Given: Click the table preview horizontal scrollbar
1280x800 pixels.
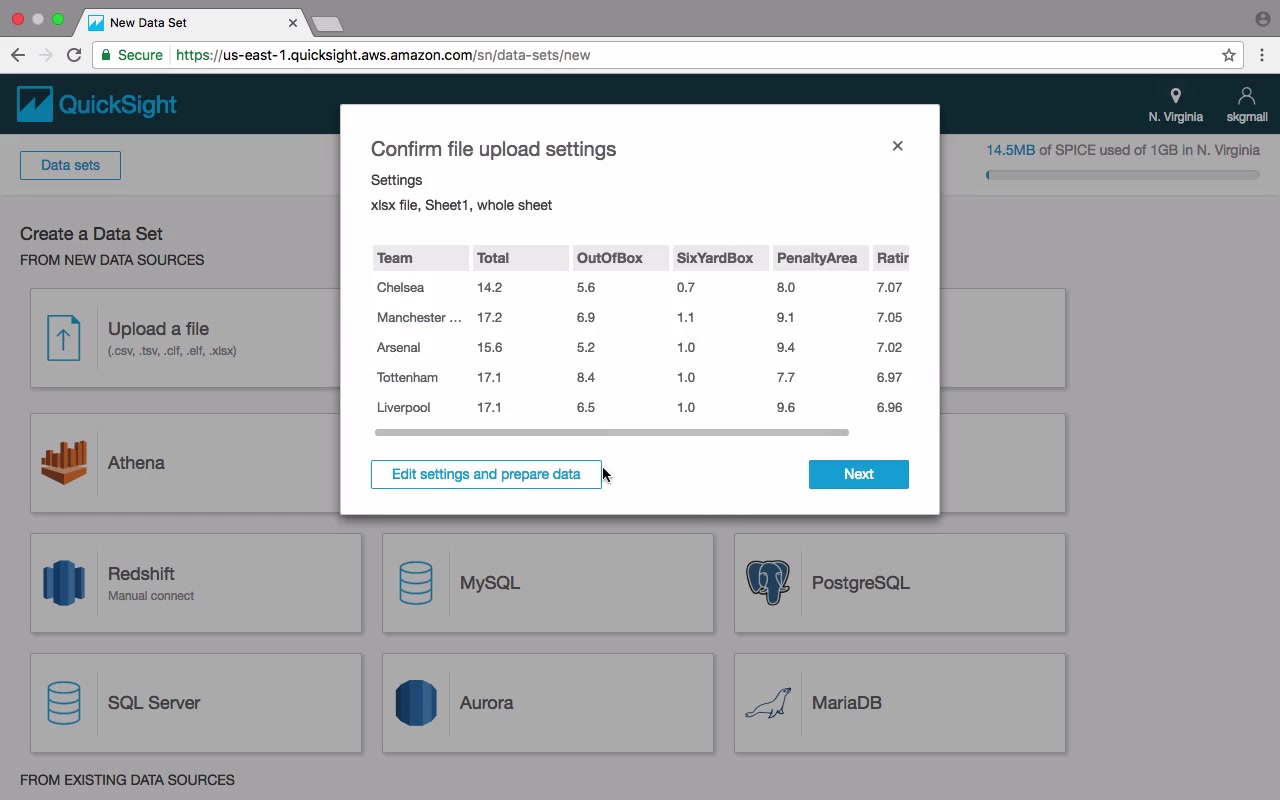Looking at the screenshot, I should pos(612,432).
